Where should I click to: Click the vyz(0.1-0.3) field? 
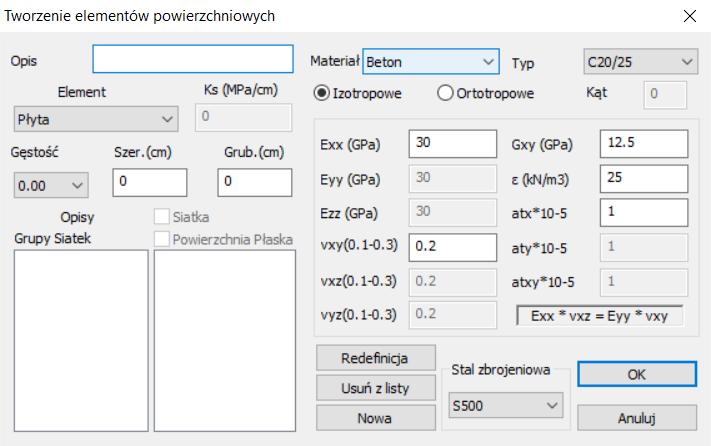coord(453,315)
